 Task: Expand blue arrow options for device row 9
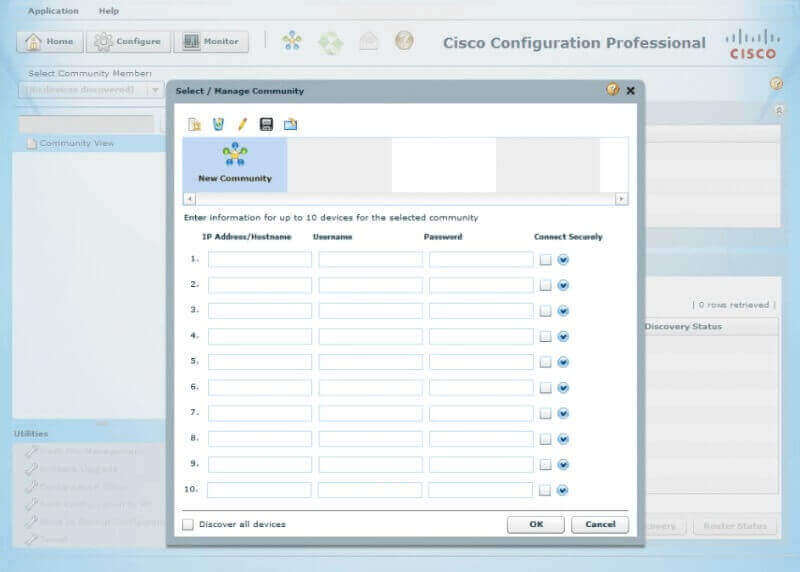click(563, 464)
